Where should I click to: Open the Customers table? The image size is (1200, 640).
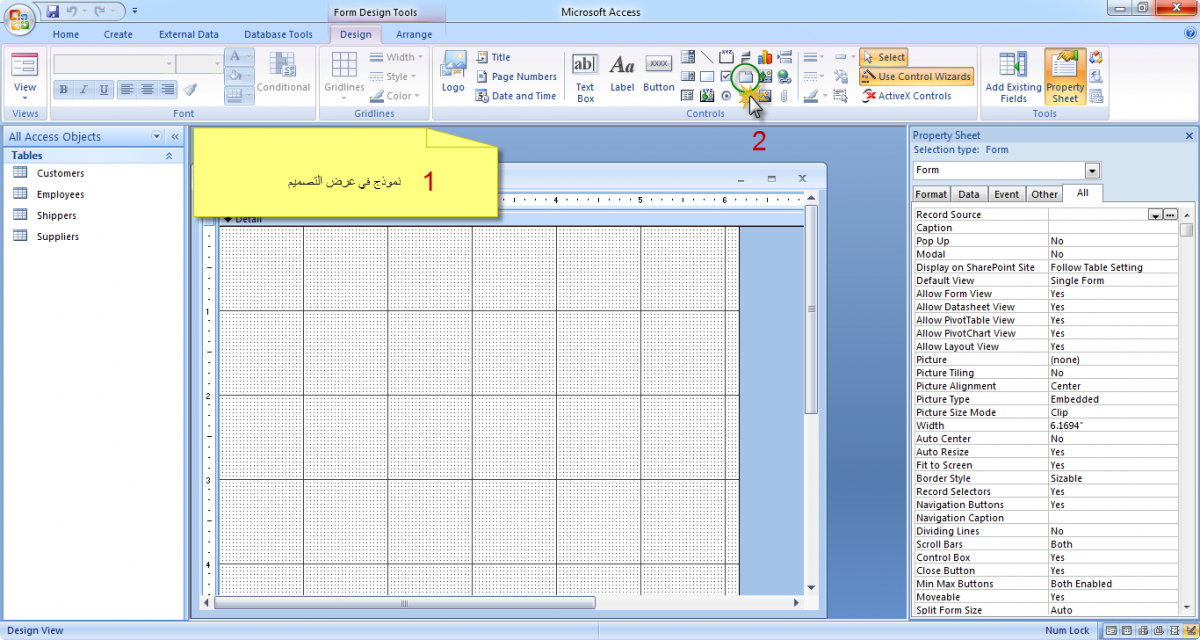pos(60,173)
